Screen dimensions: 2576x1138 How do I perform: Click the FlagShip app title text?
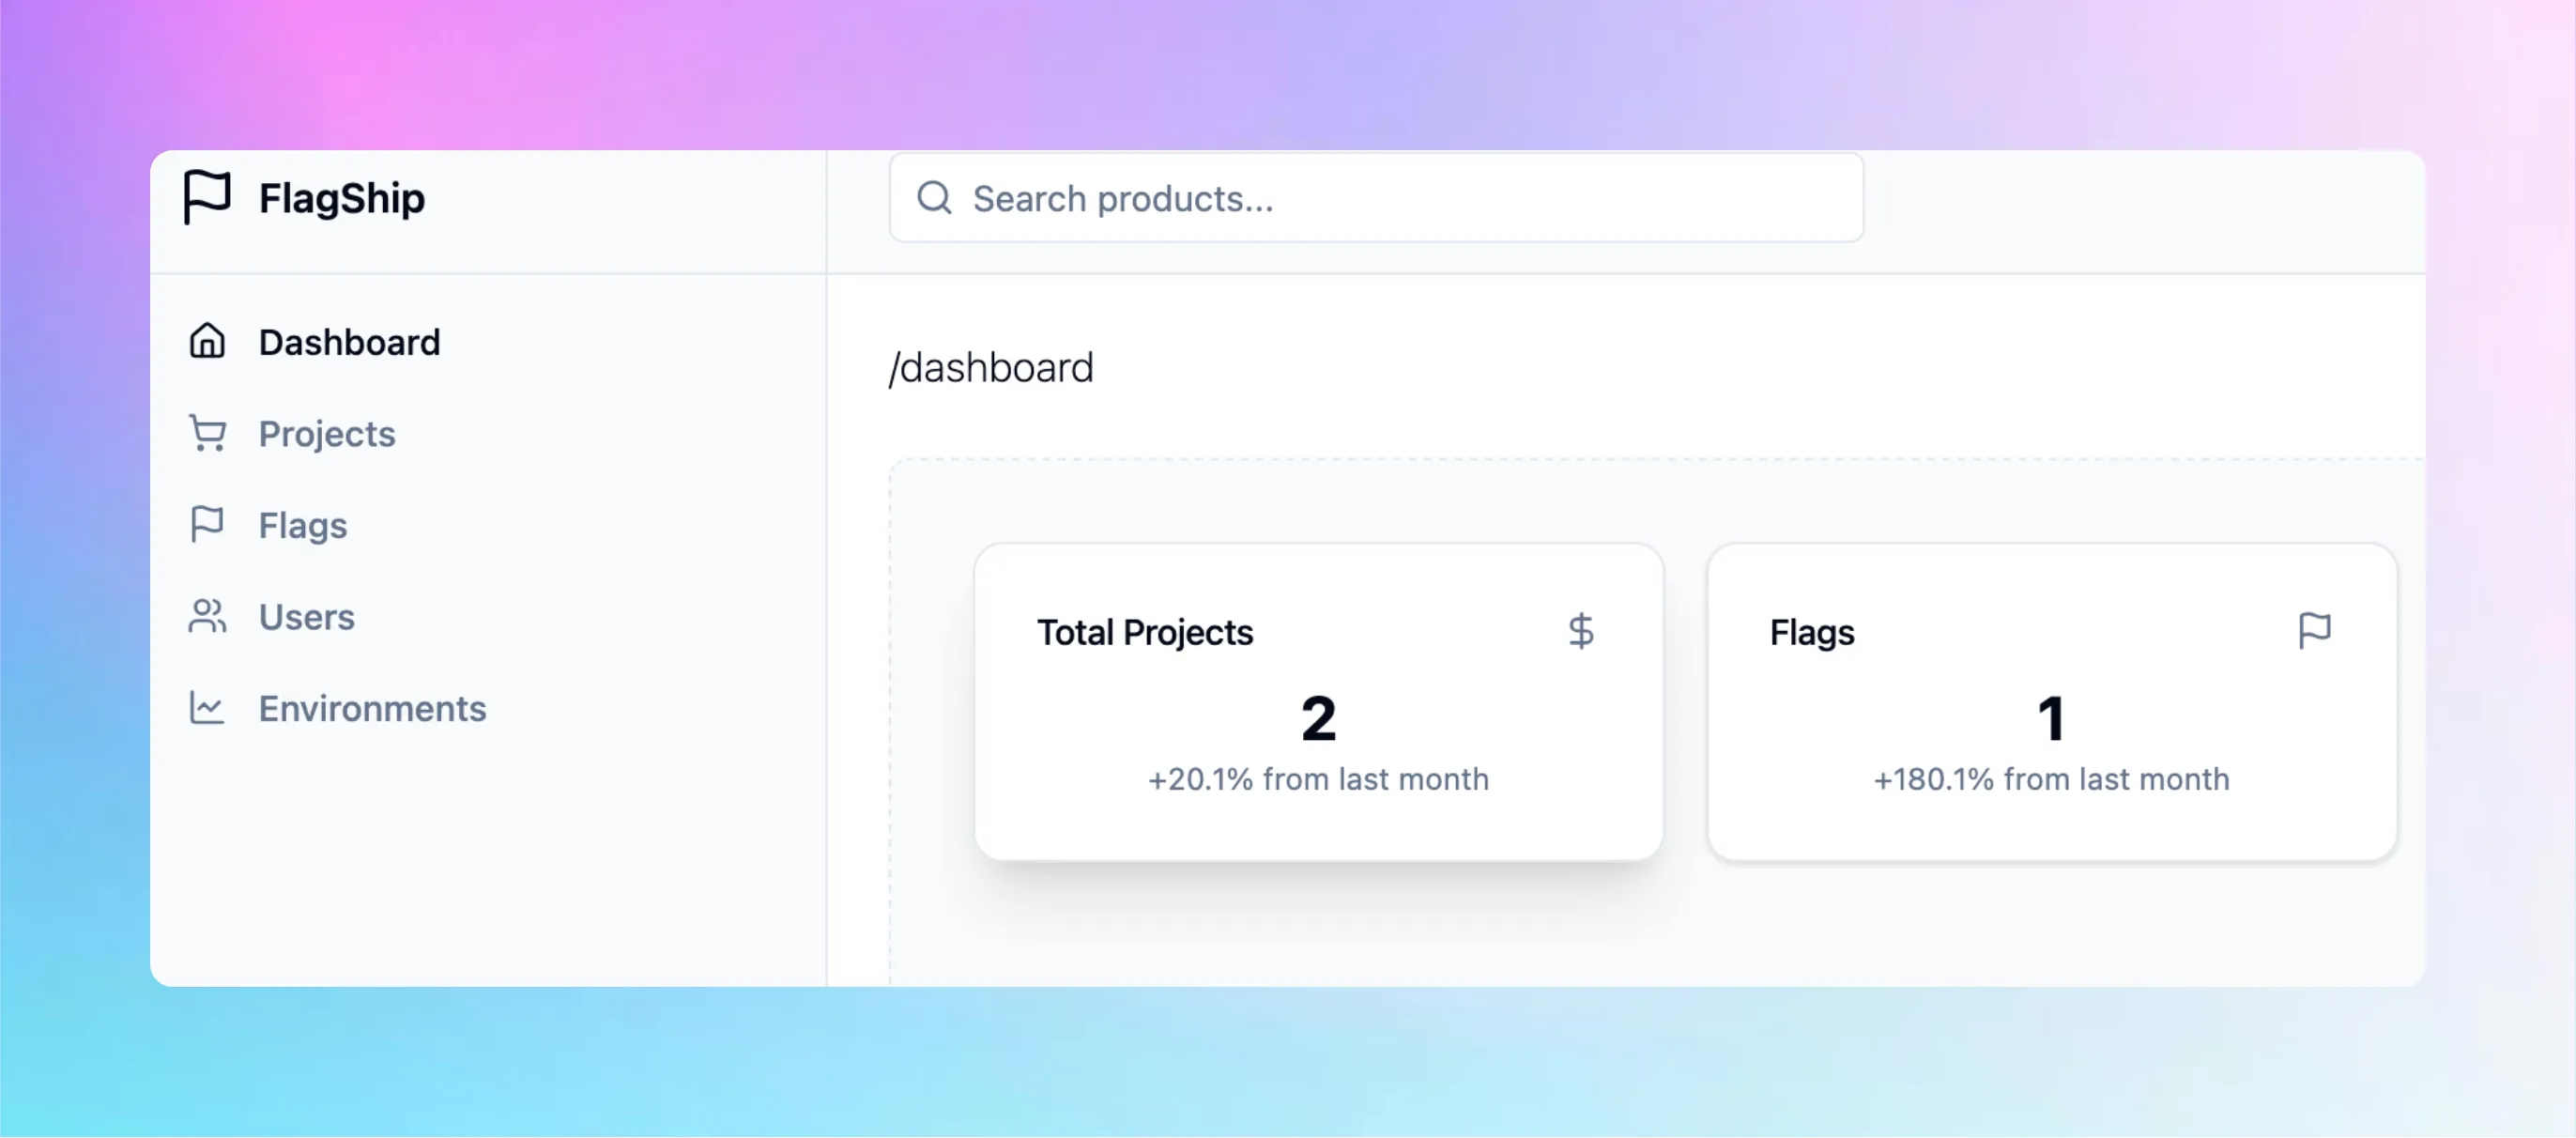point(342,197)
